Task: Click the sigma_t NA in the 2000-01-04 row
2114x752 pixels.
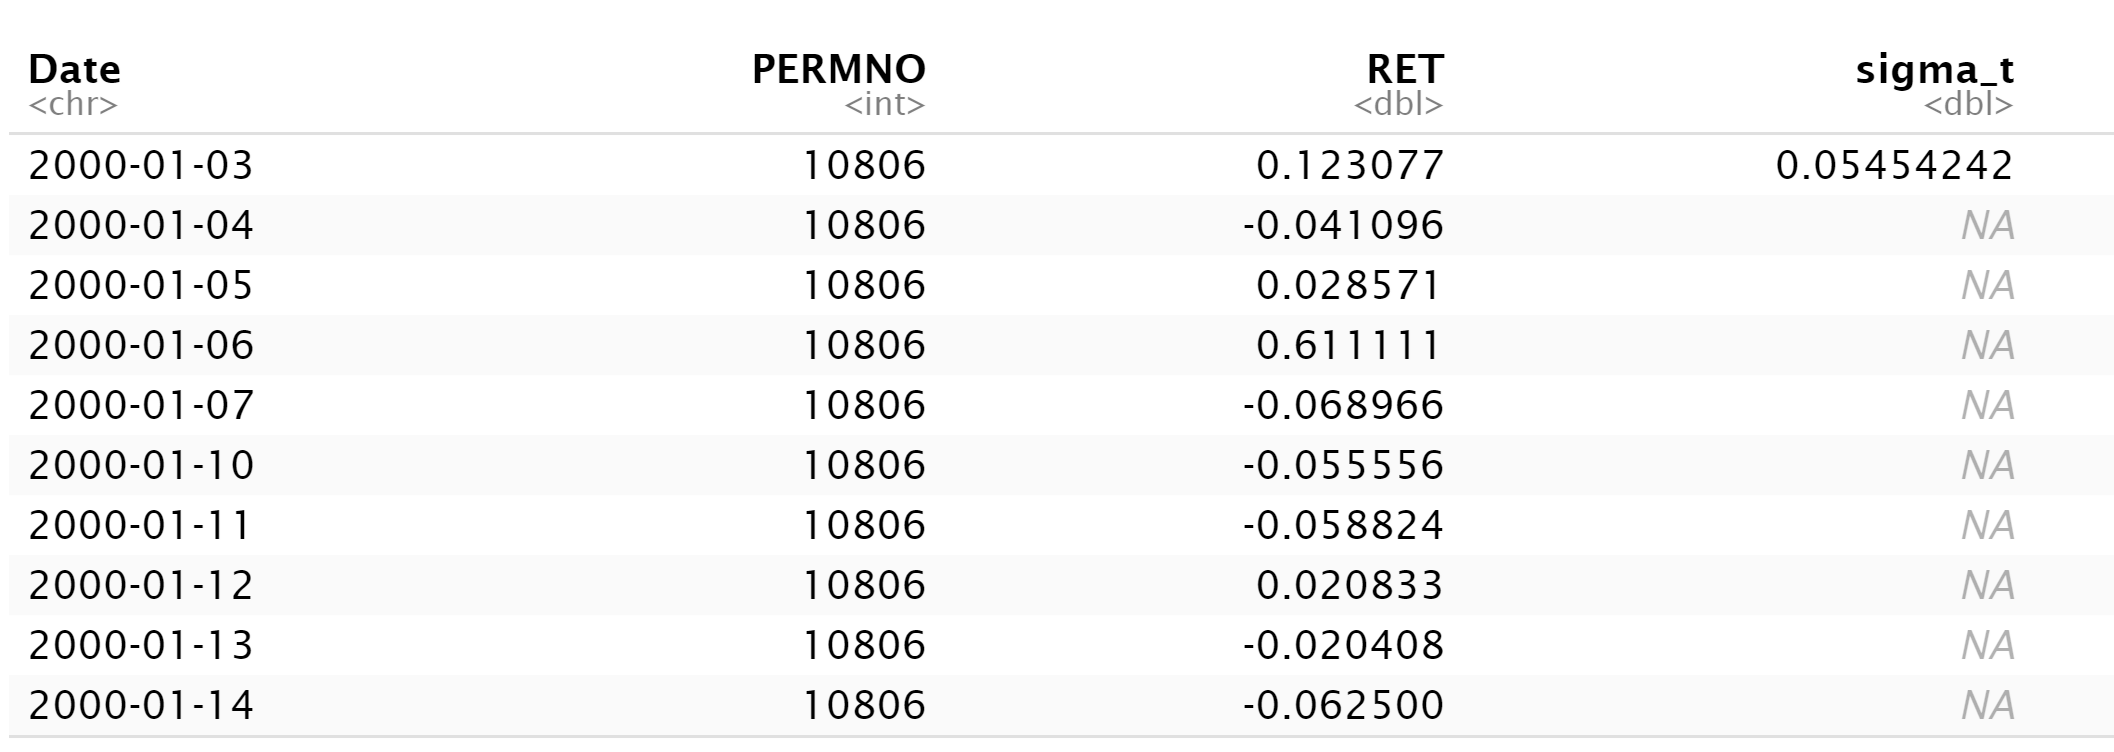Action: coord(1987,225)
